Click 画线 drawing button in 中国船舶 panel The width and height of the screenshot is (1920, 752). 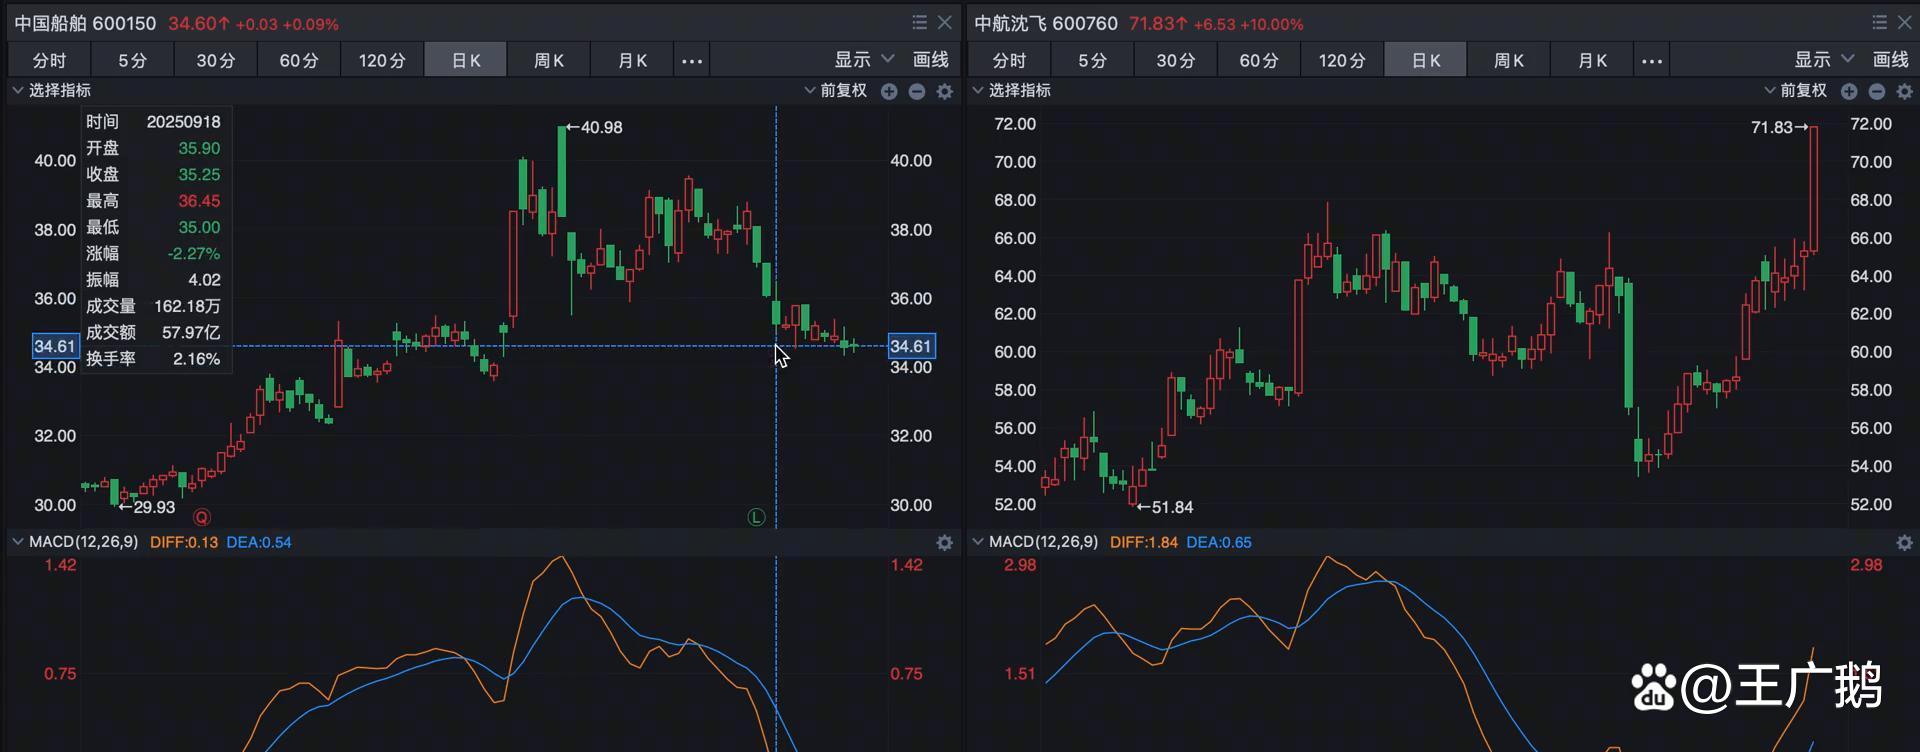coord(930,60)
